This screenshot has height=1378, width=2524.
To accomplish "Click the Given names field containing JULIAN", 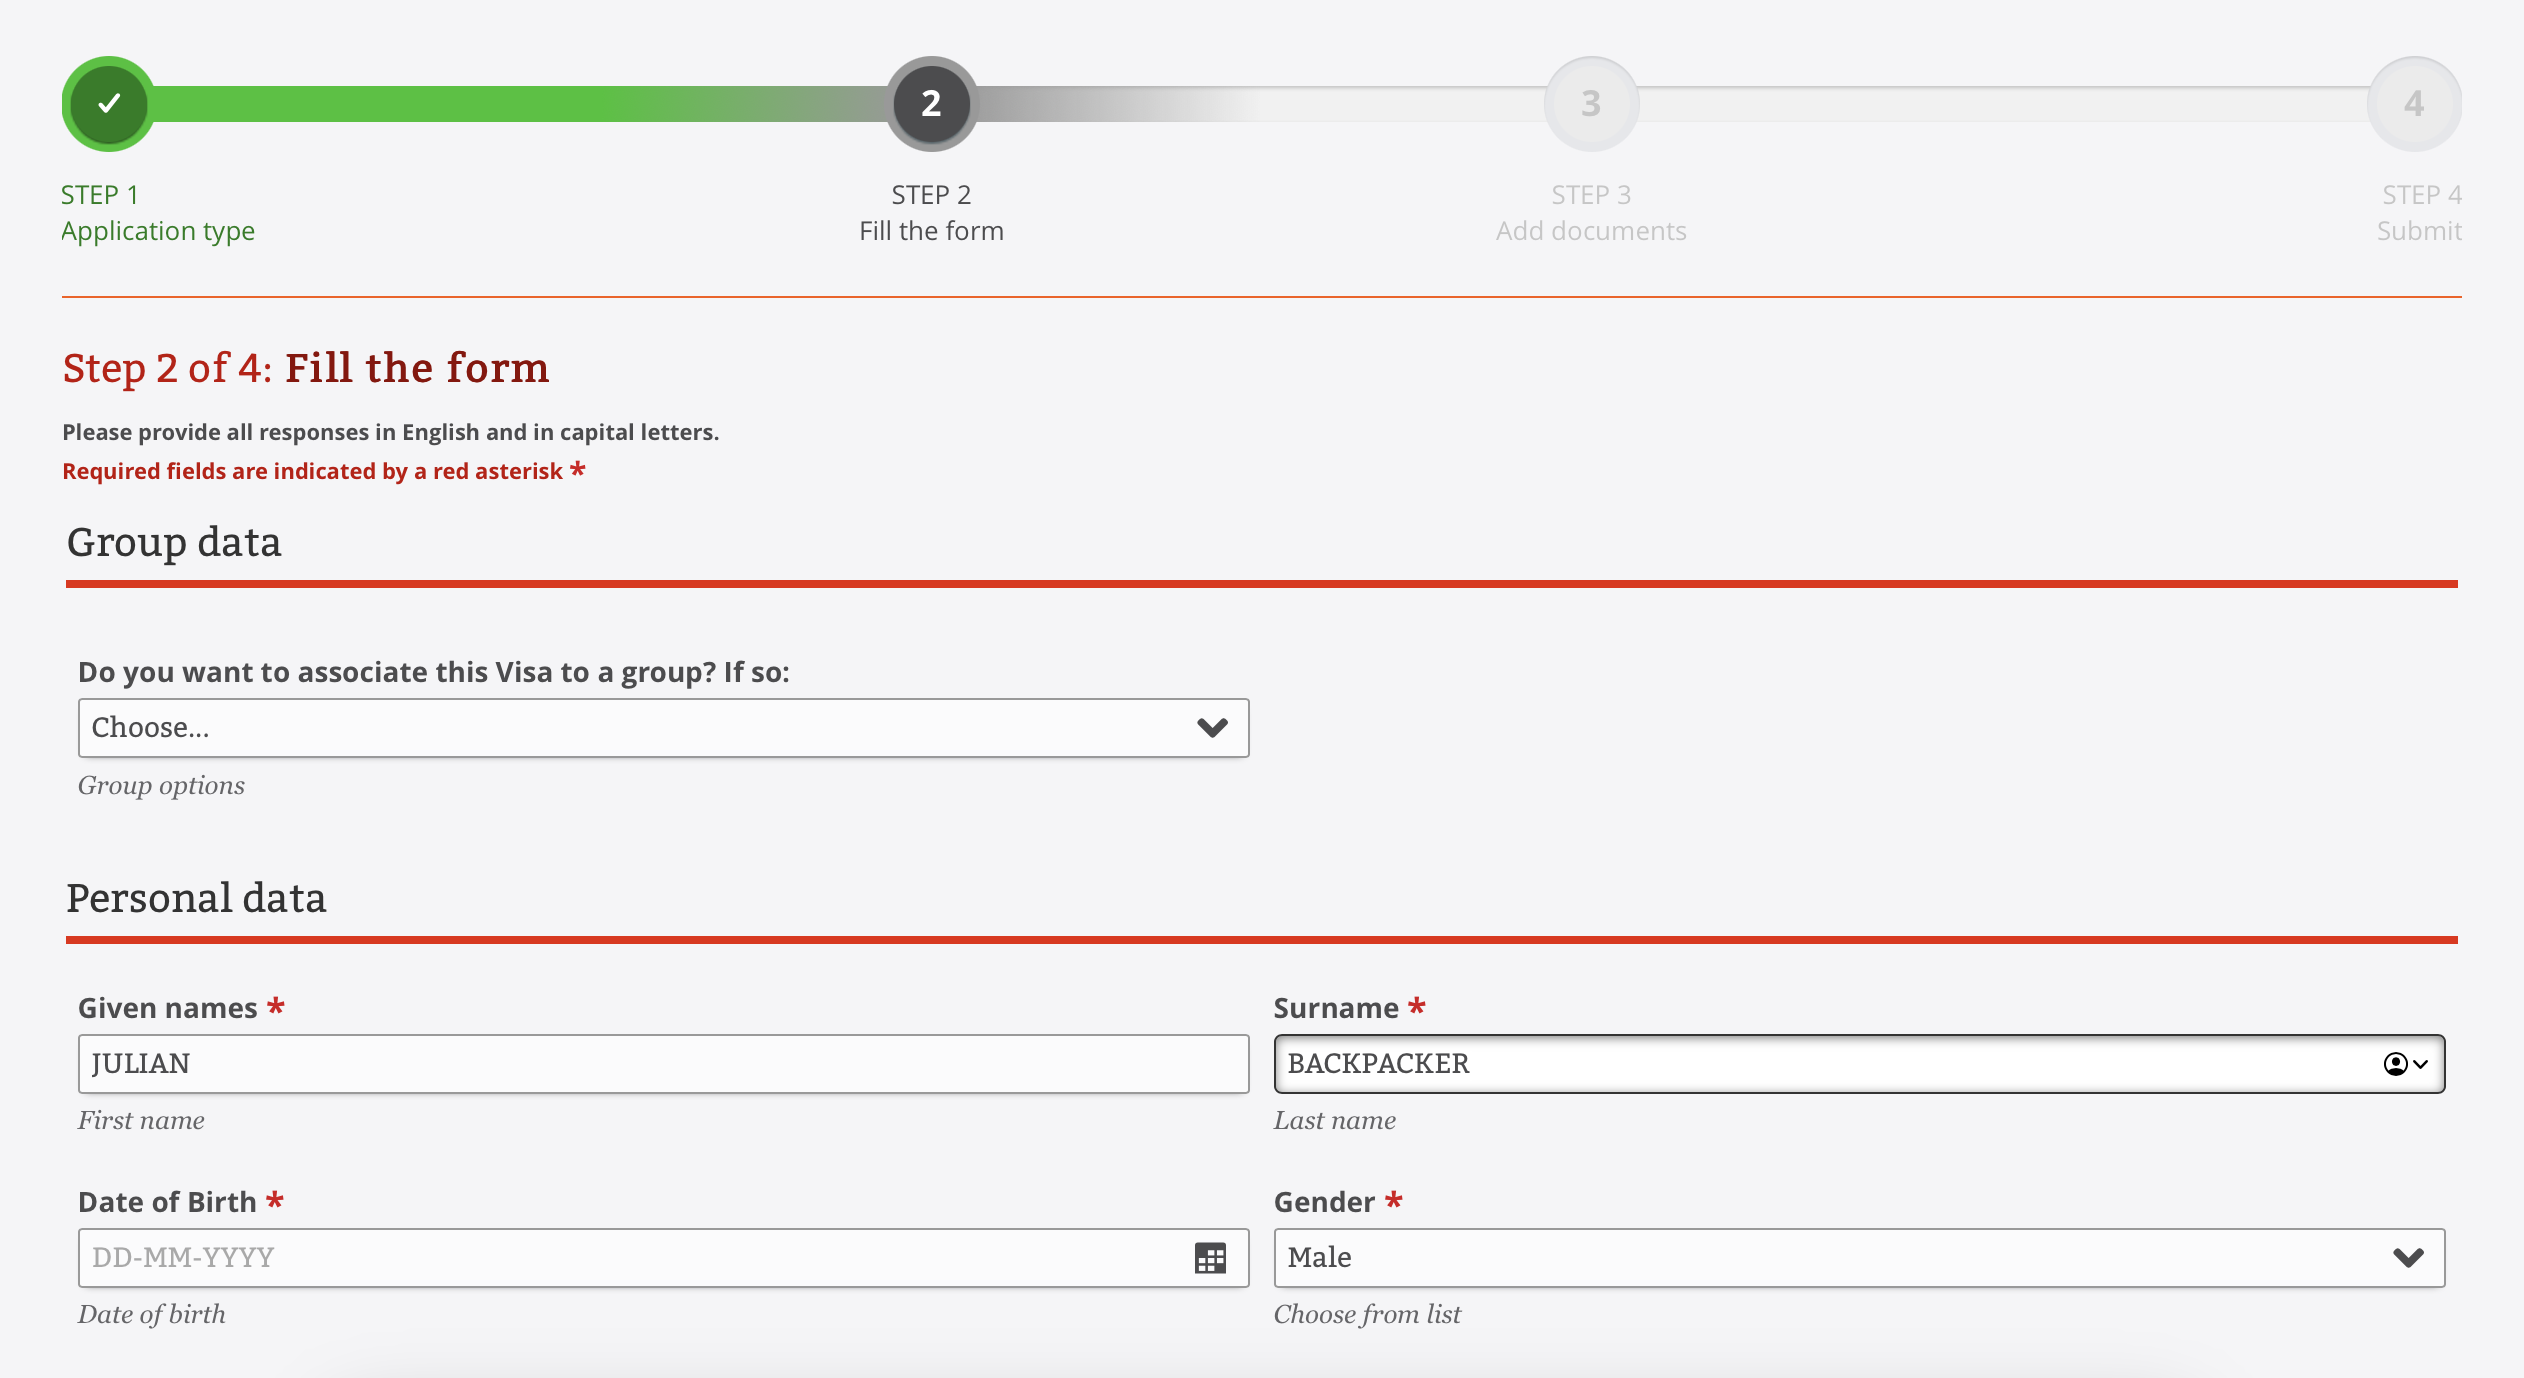I will tap(663, 1064).
